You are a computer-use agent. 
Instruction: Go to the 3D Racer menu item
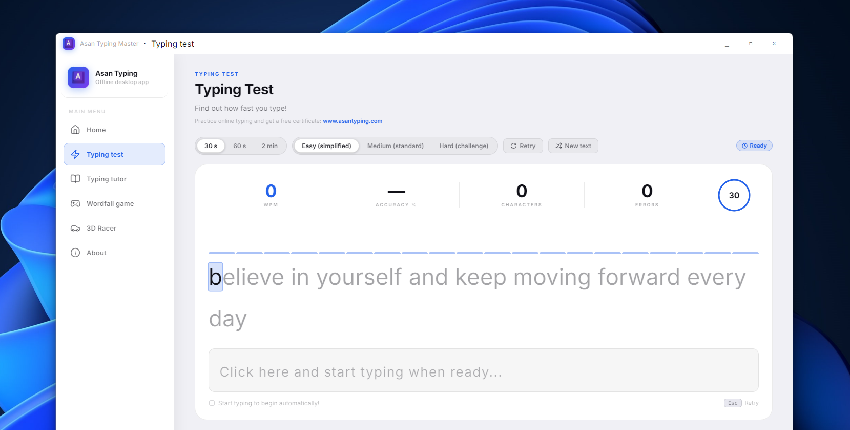(114, 228)
